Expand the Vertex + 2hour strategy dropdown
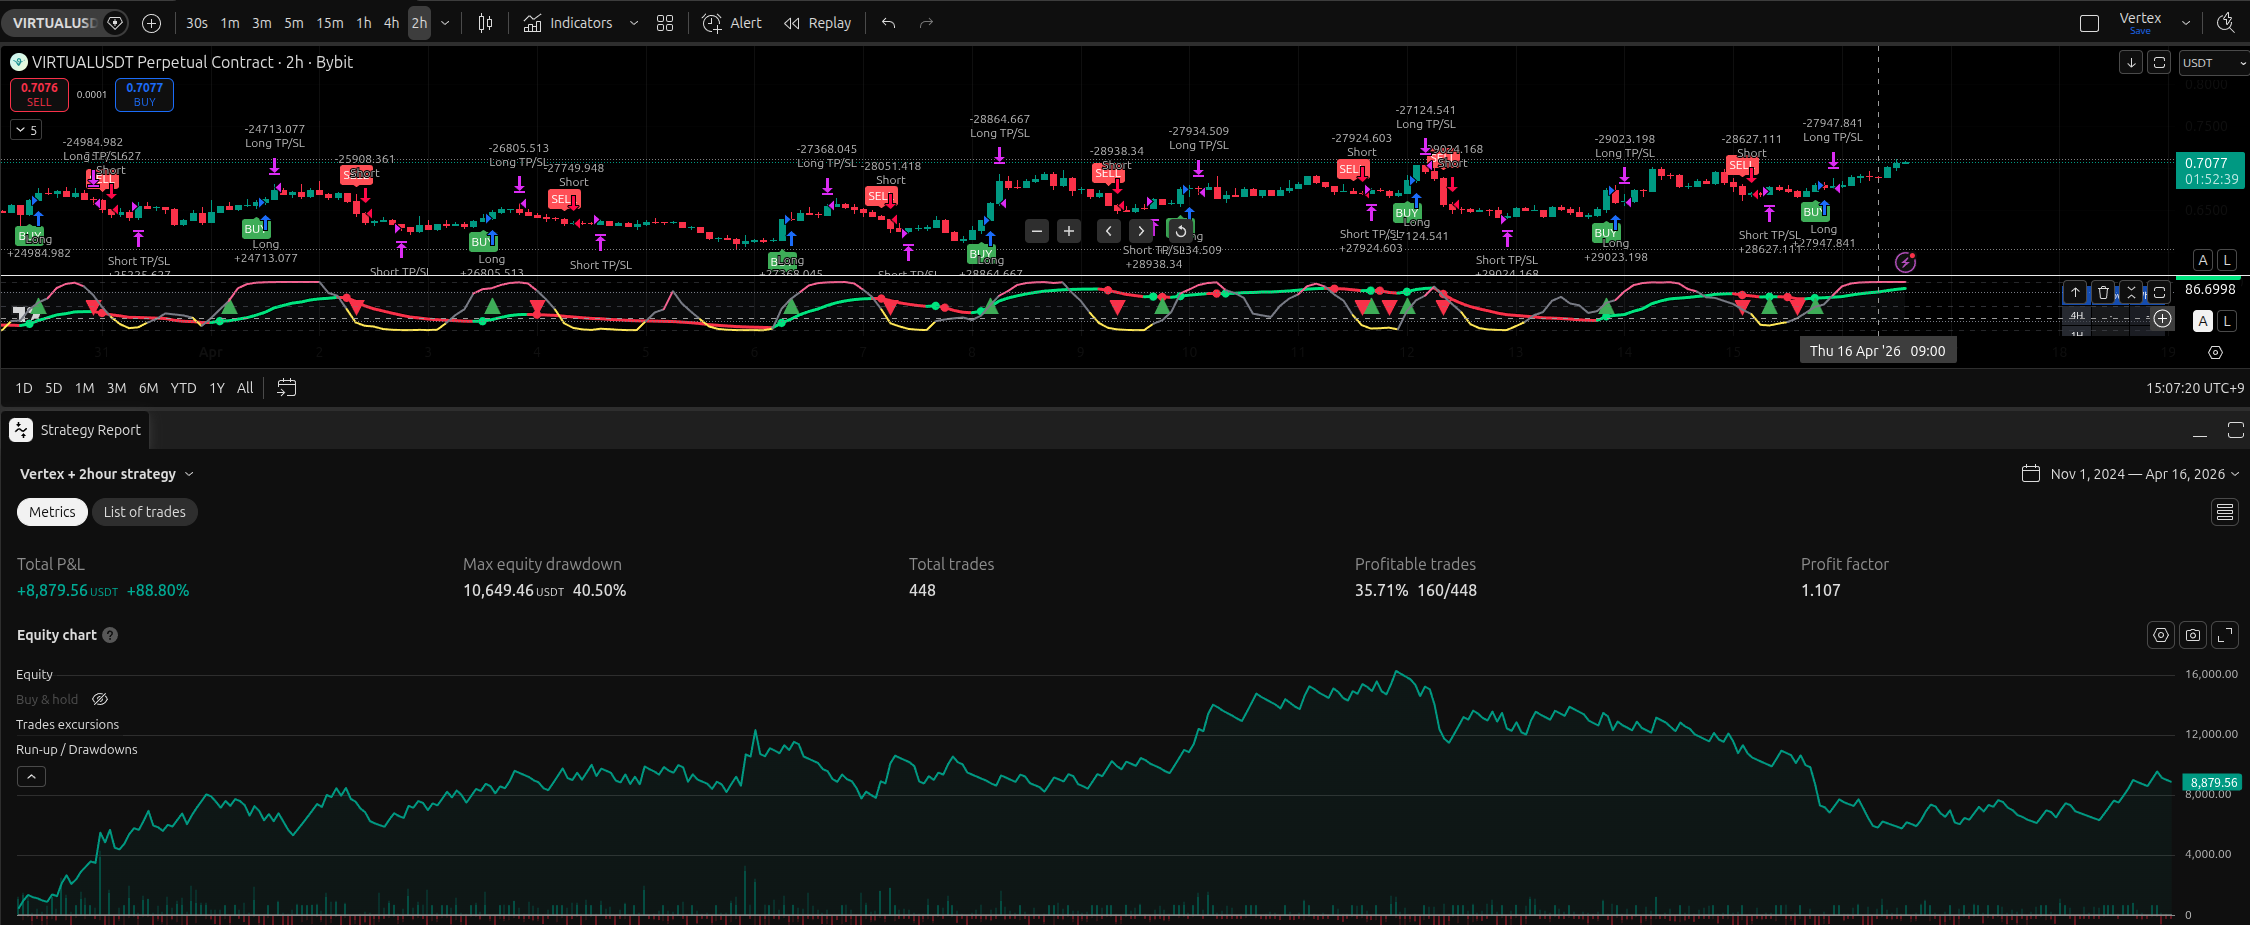 [107, 474]
